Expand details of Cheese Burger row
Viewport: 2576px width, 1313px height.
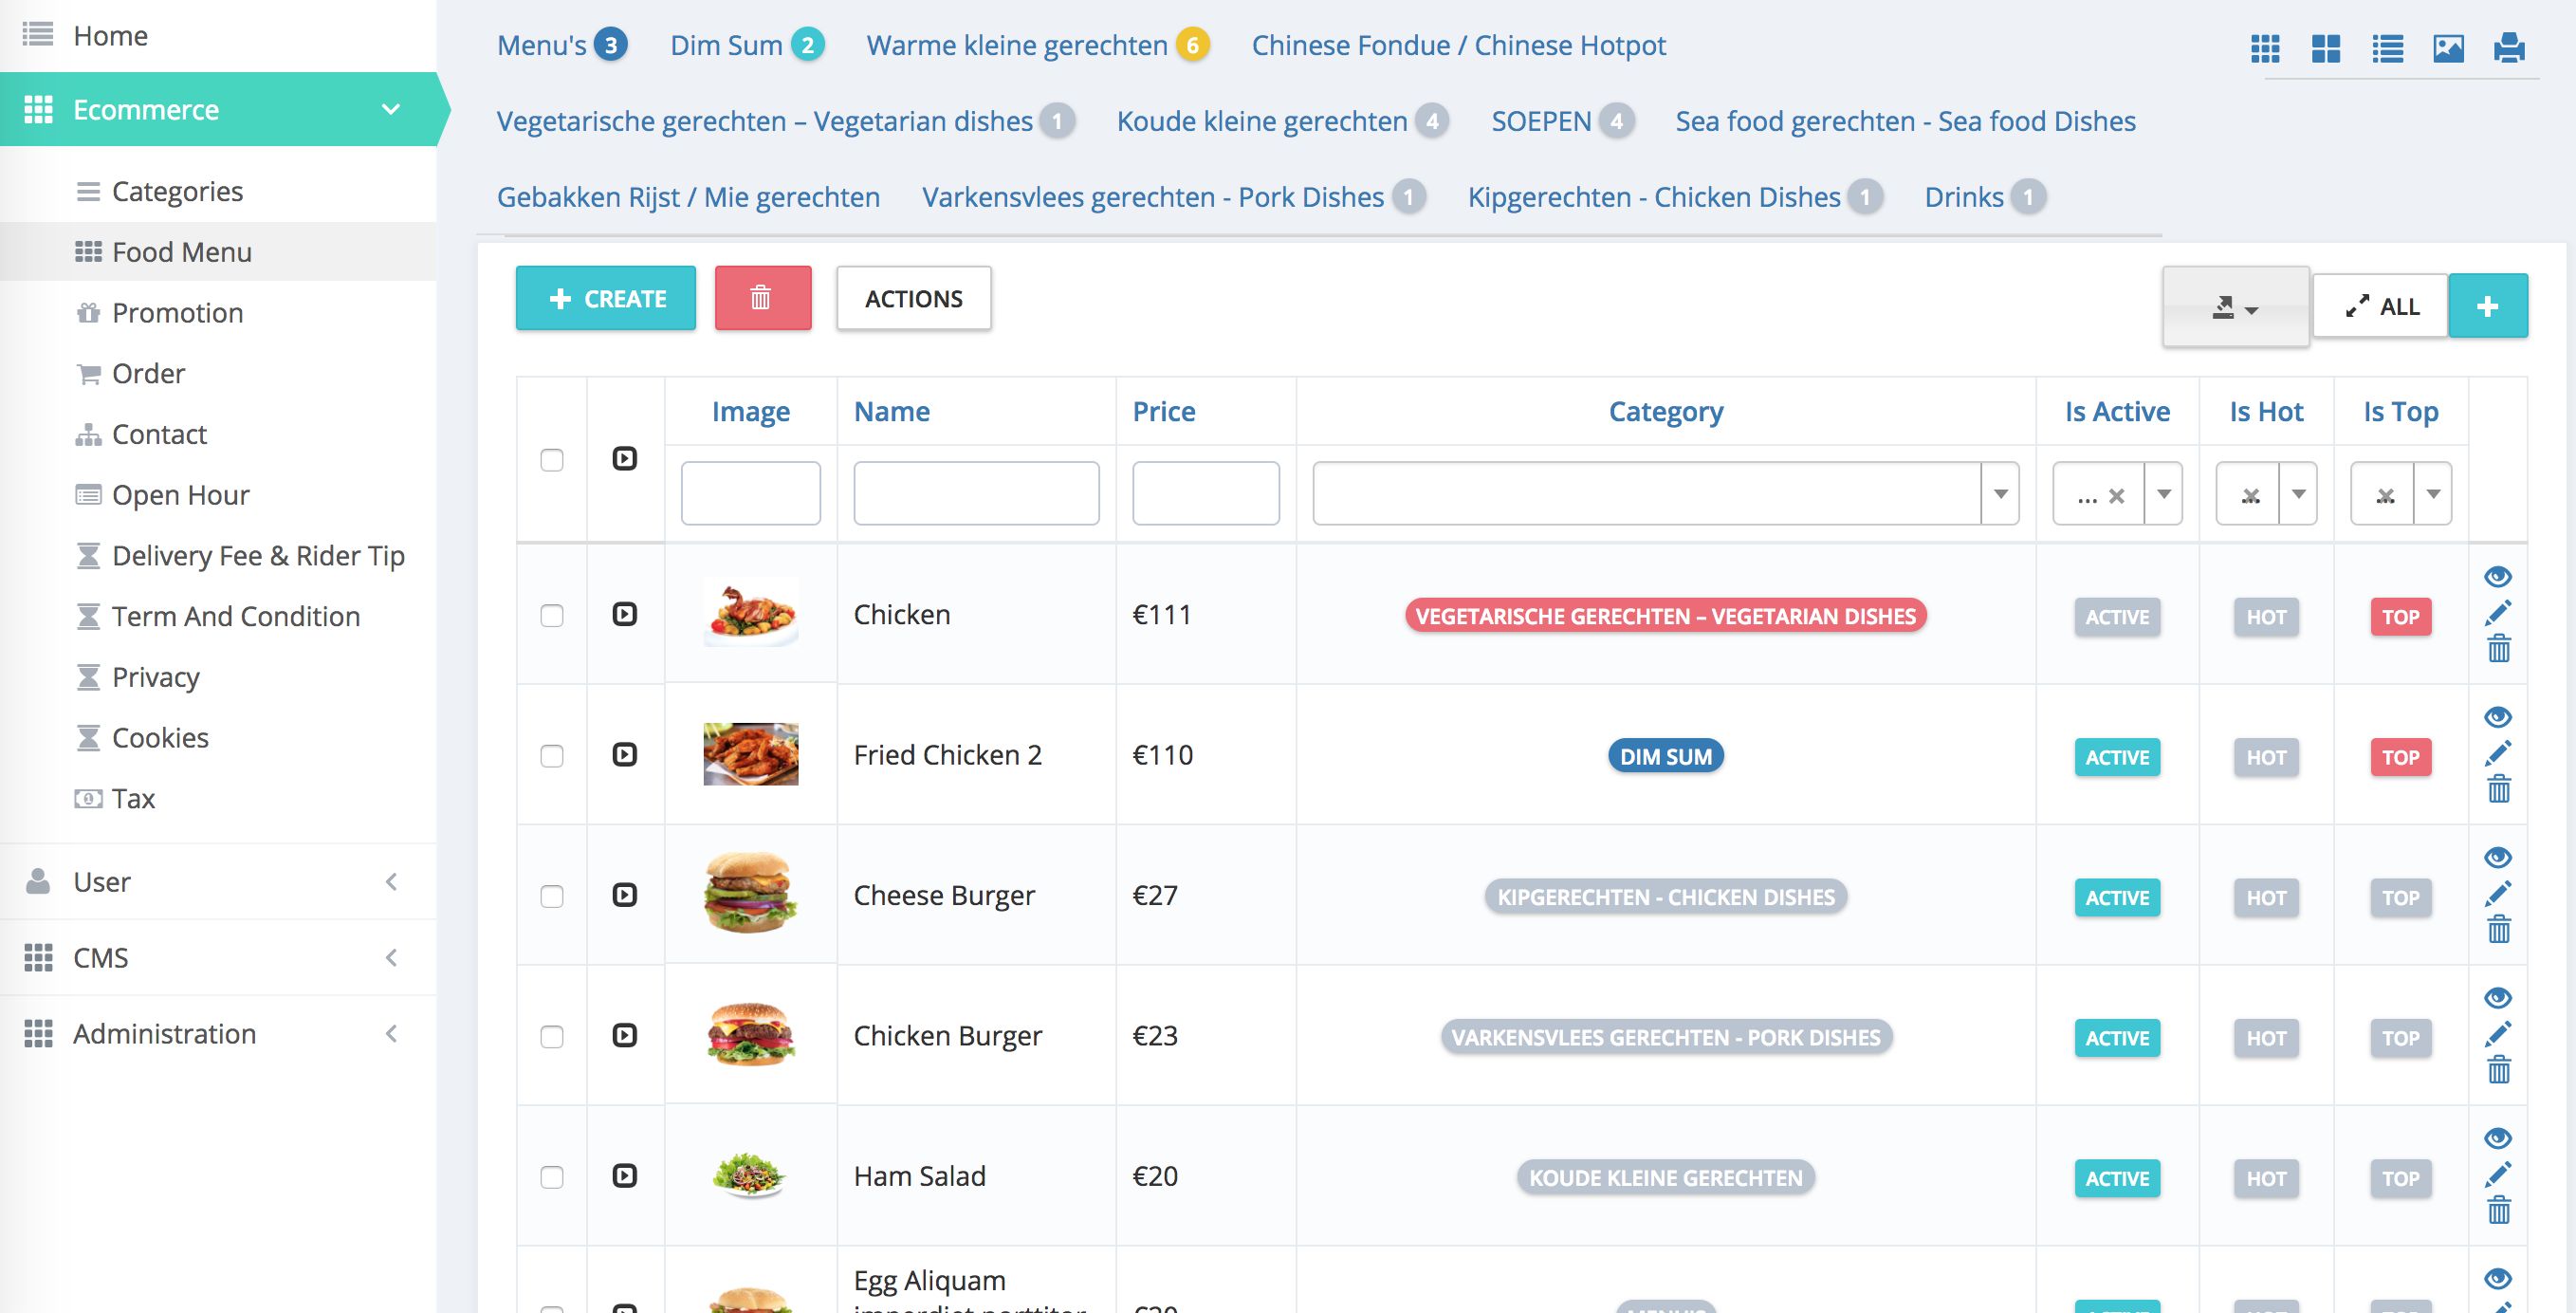click(x=624, y=894)
